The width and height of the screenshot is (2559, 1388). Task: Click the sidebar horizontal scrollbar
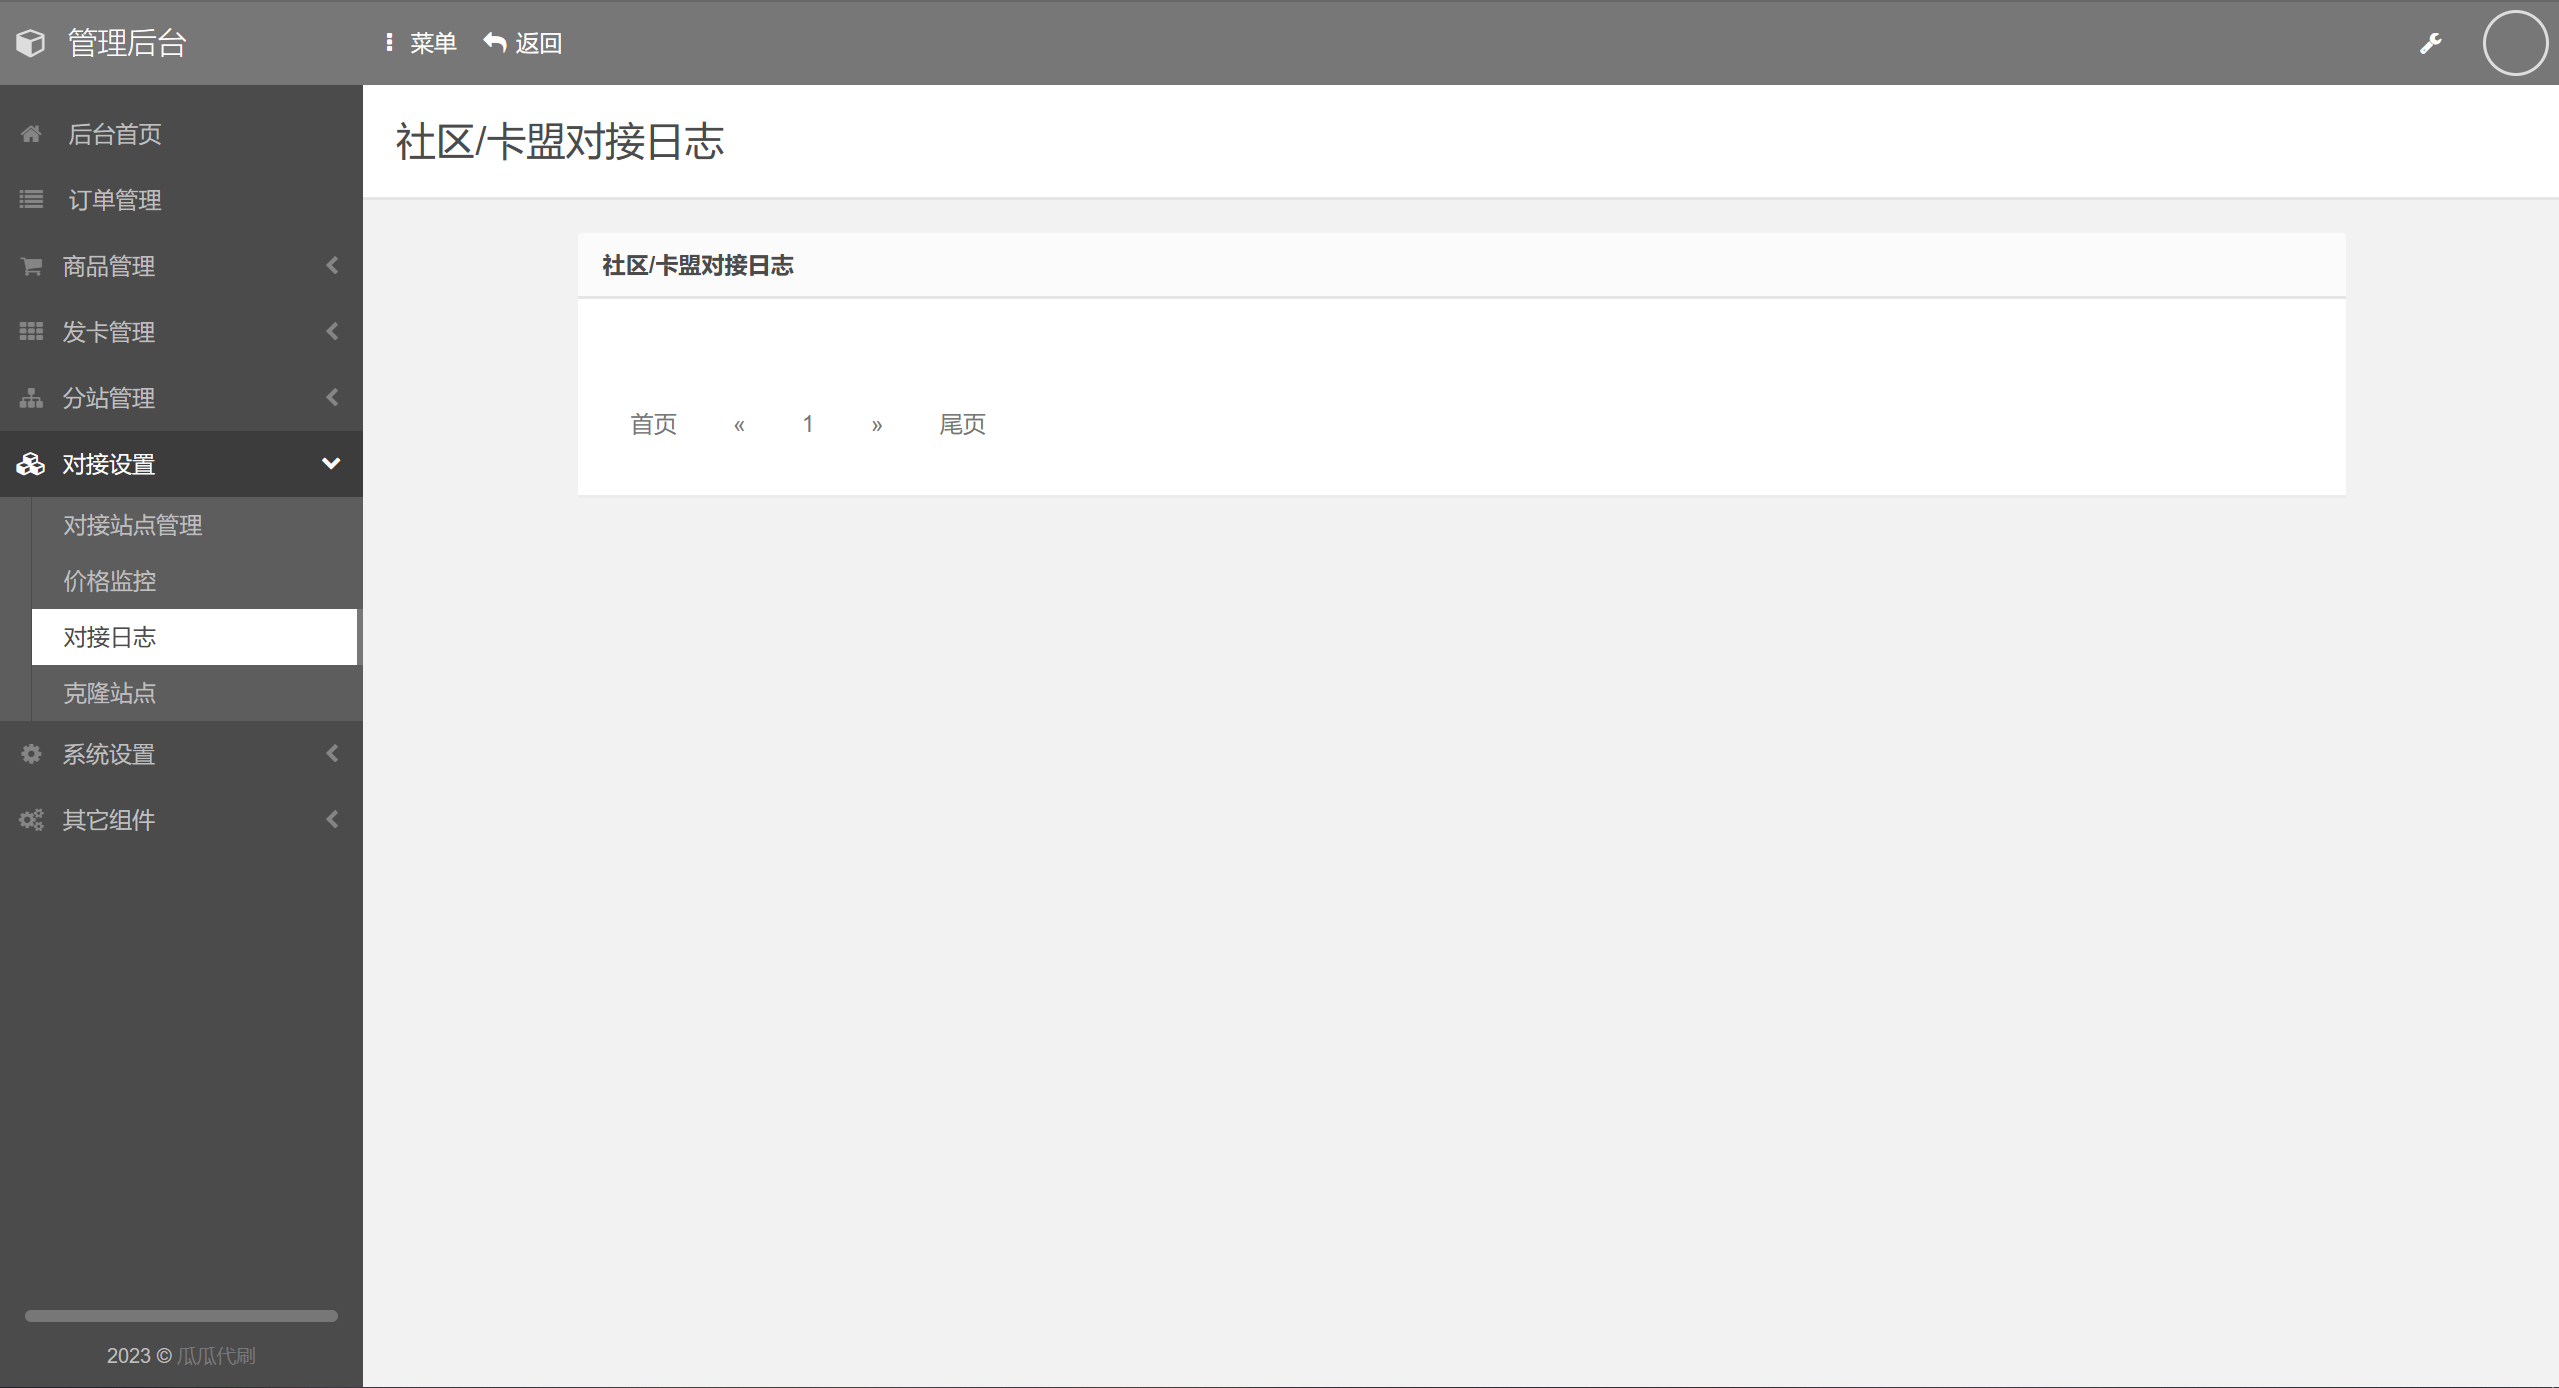(181, 1316)
